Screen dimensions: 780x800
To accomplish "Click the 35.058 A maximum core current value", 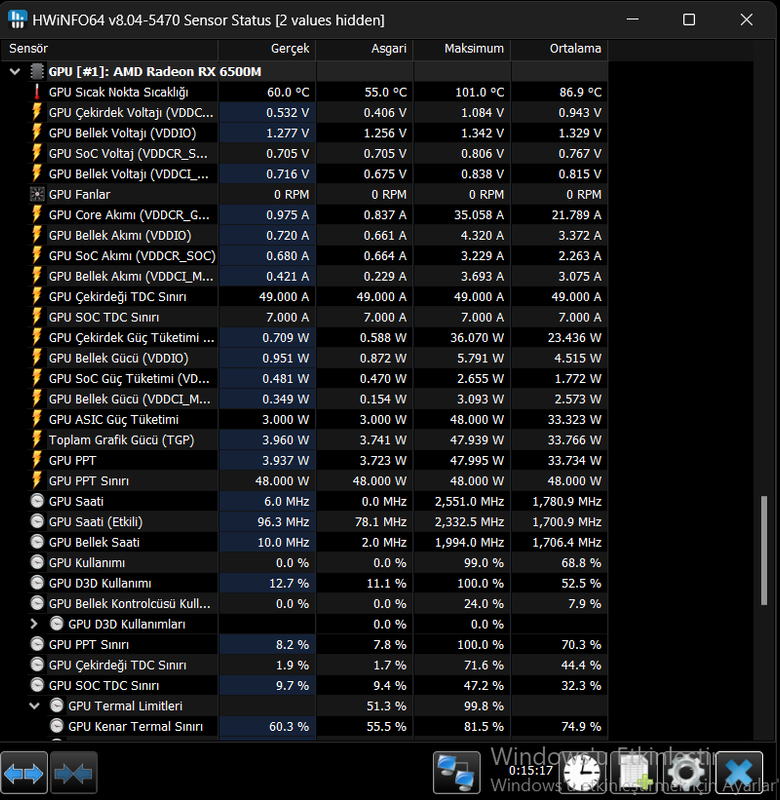I will coord(479,215).
